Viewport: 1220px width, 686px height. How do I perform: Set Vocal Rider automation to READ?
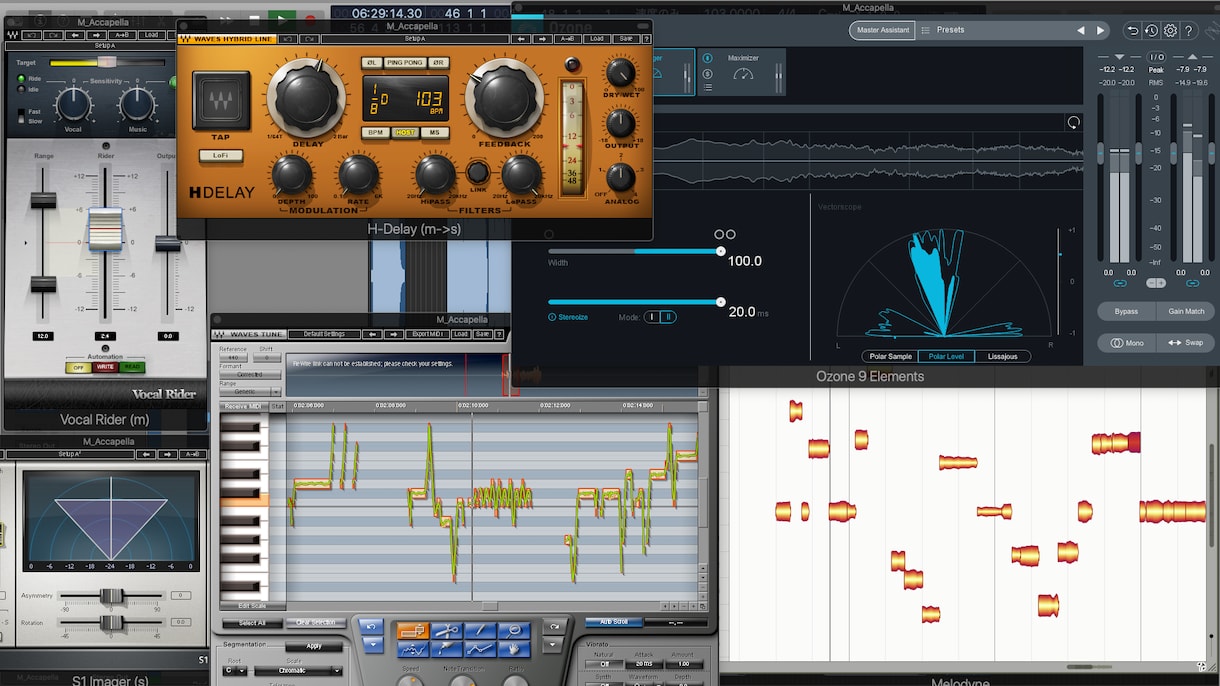coord(133,367)
